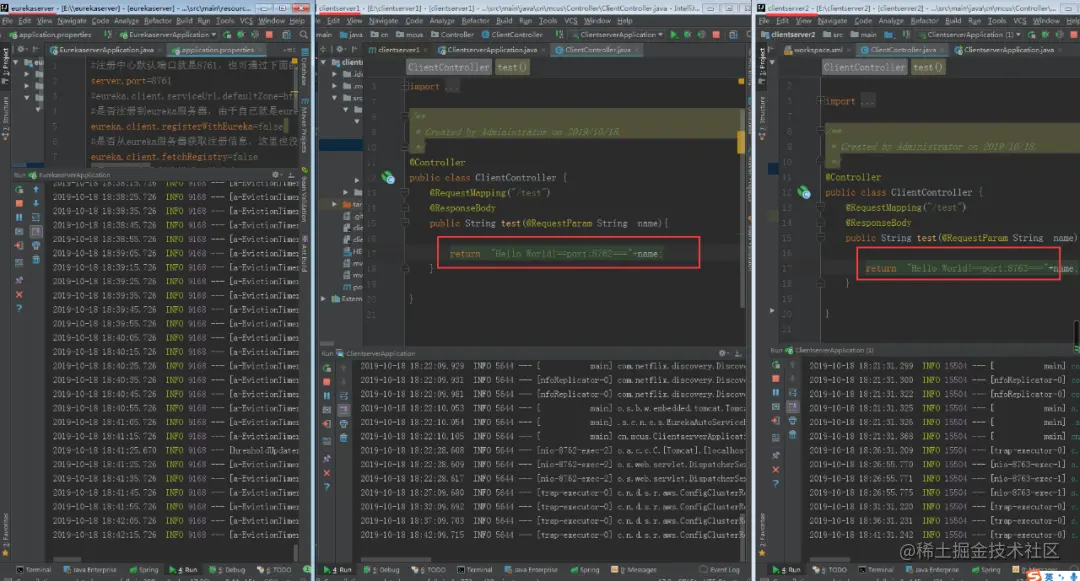Expand the folded import block in clientserver1

point(406,87)
